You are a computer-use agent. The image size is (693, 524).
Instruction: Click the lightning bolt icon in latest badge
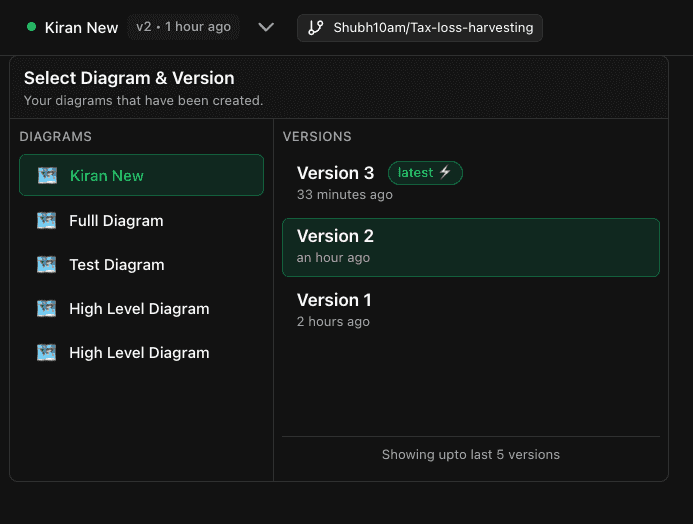click(446, 173)
